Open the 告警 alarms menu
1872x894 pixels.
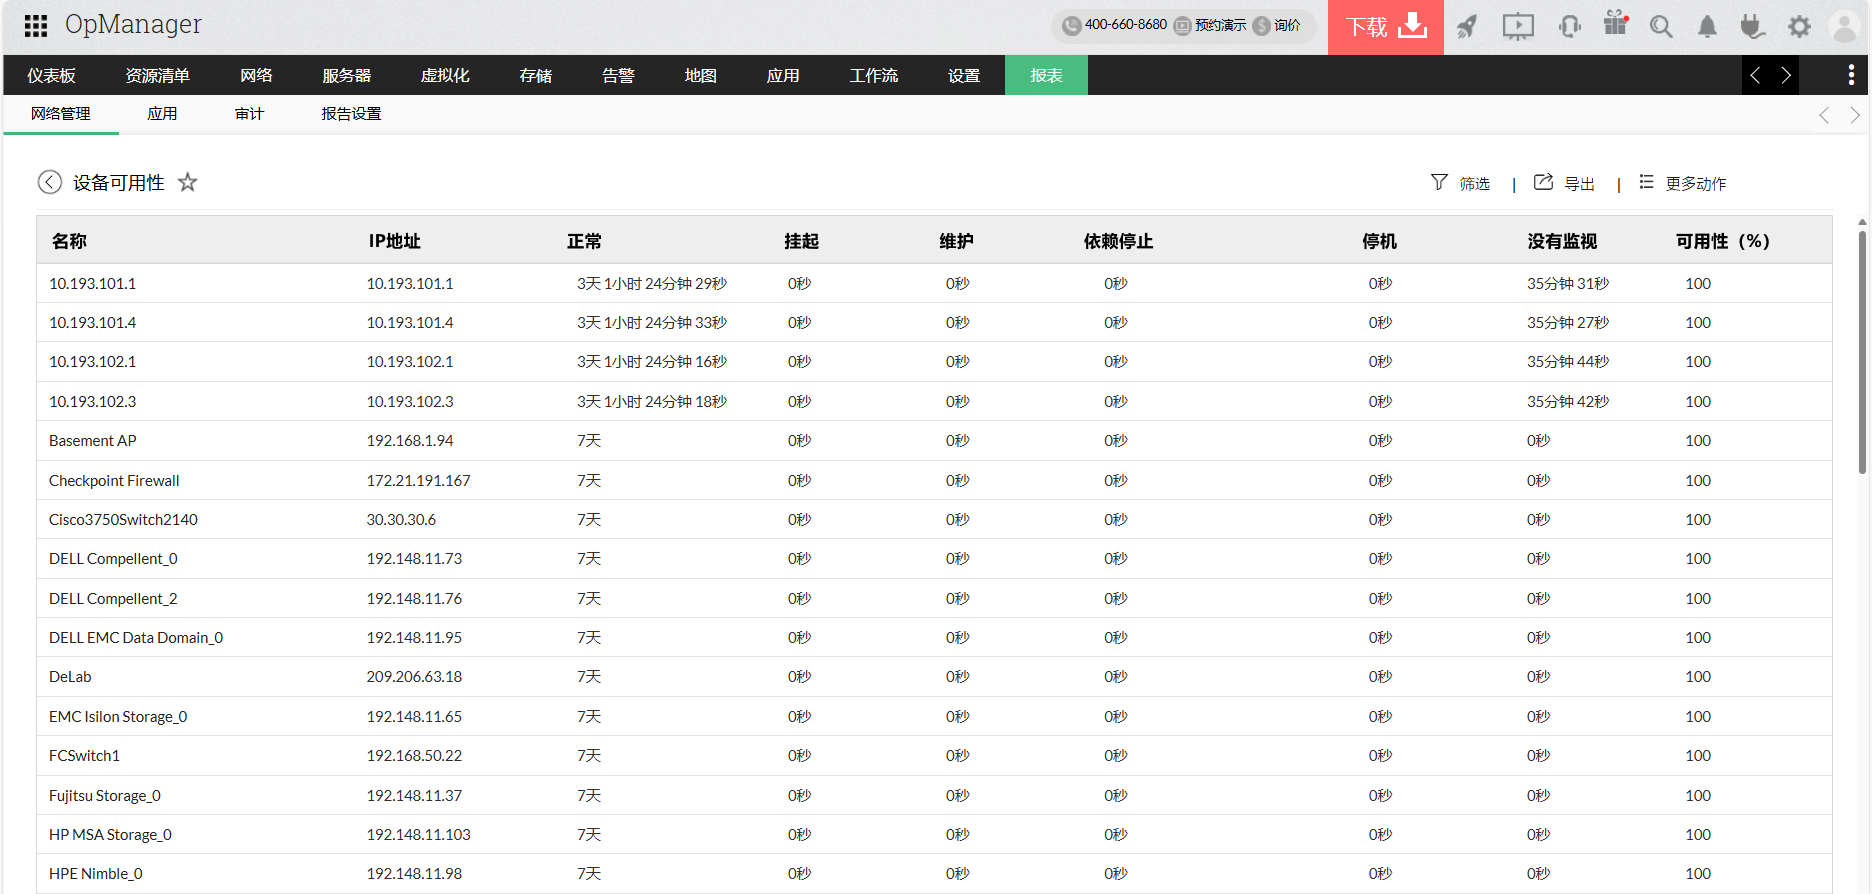click(x=618, y=75)
